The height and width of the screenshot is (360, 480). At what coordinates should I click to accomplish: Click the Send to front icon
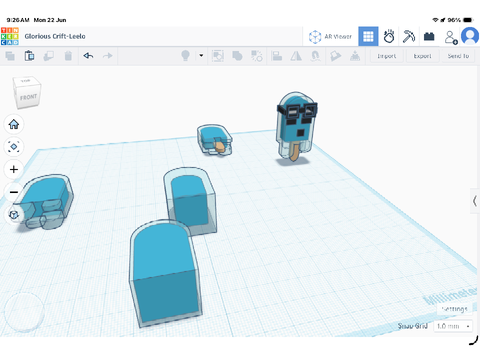pos(355,56)
